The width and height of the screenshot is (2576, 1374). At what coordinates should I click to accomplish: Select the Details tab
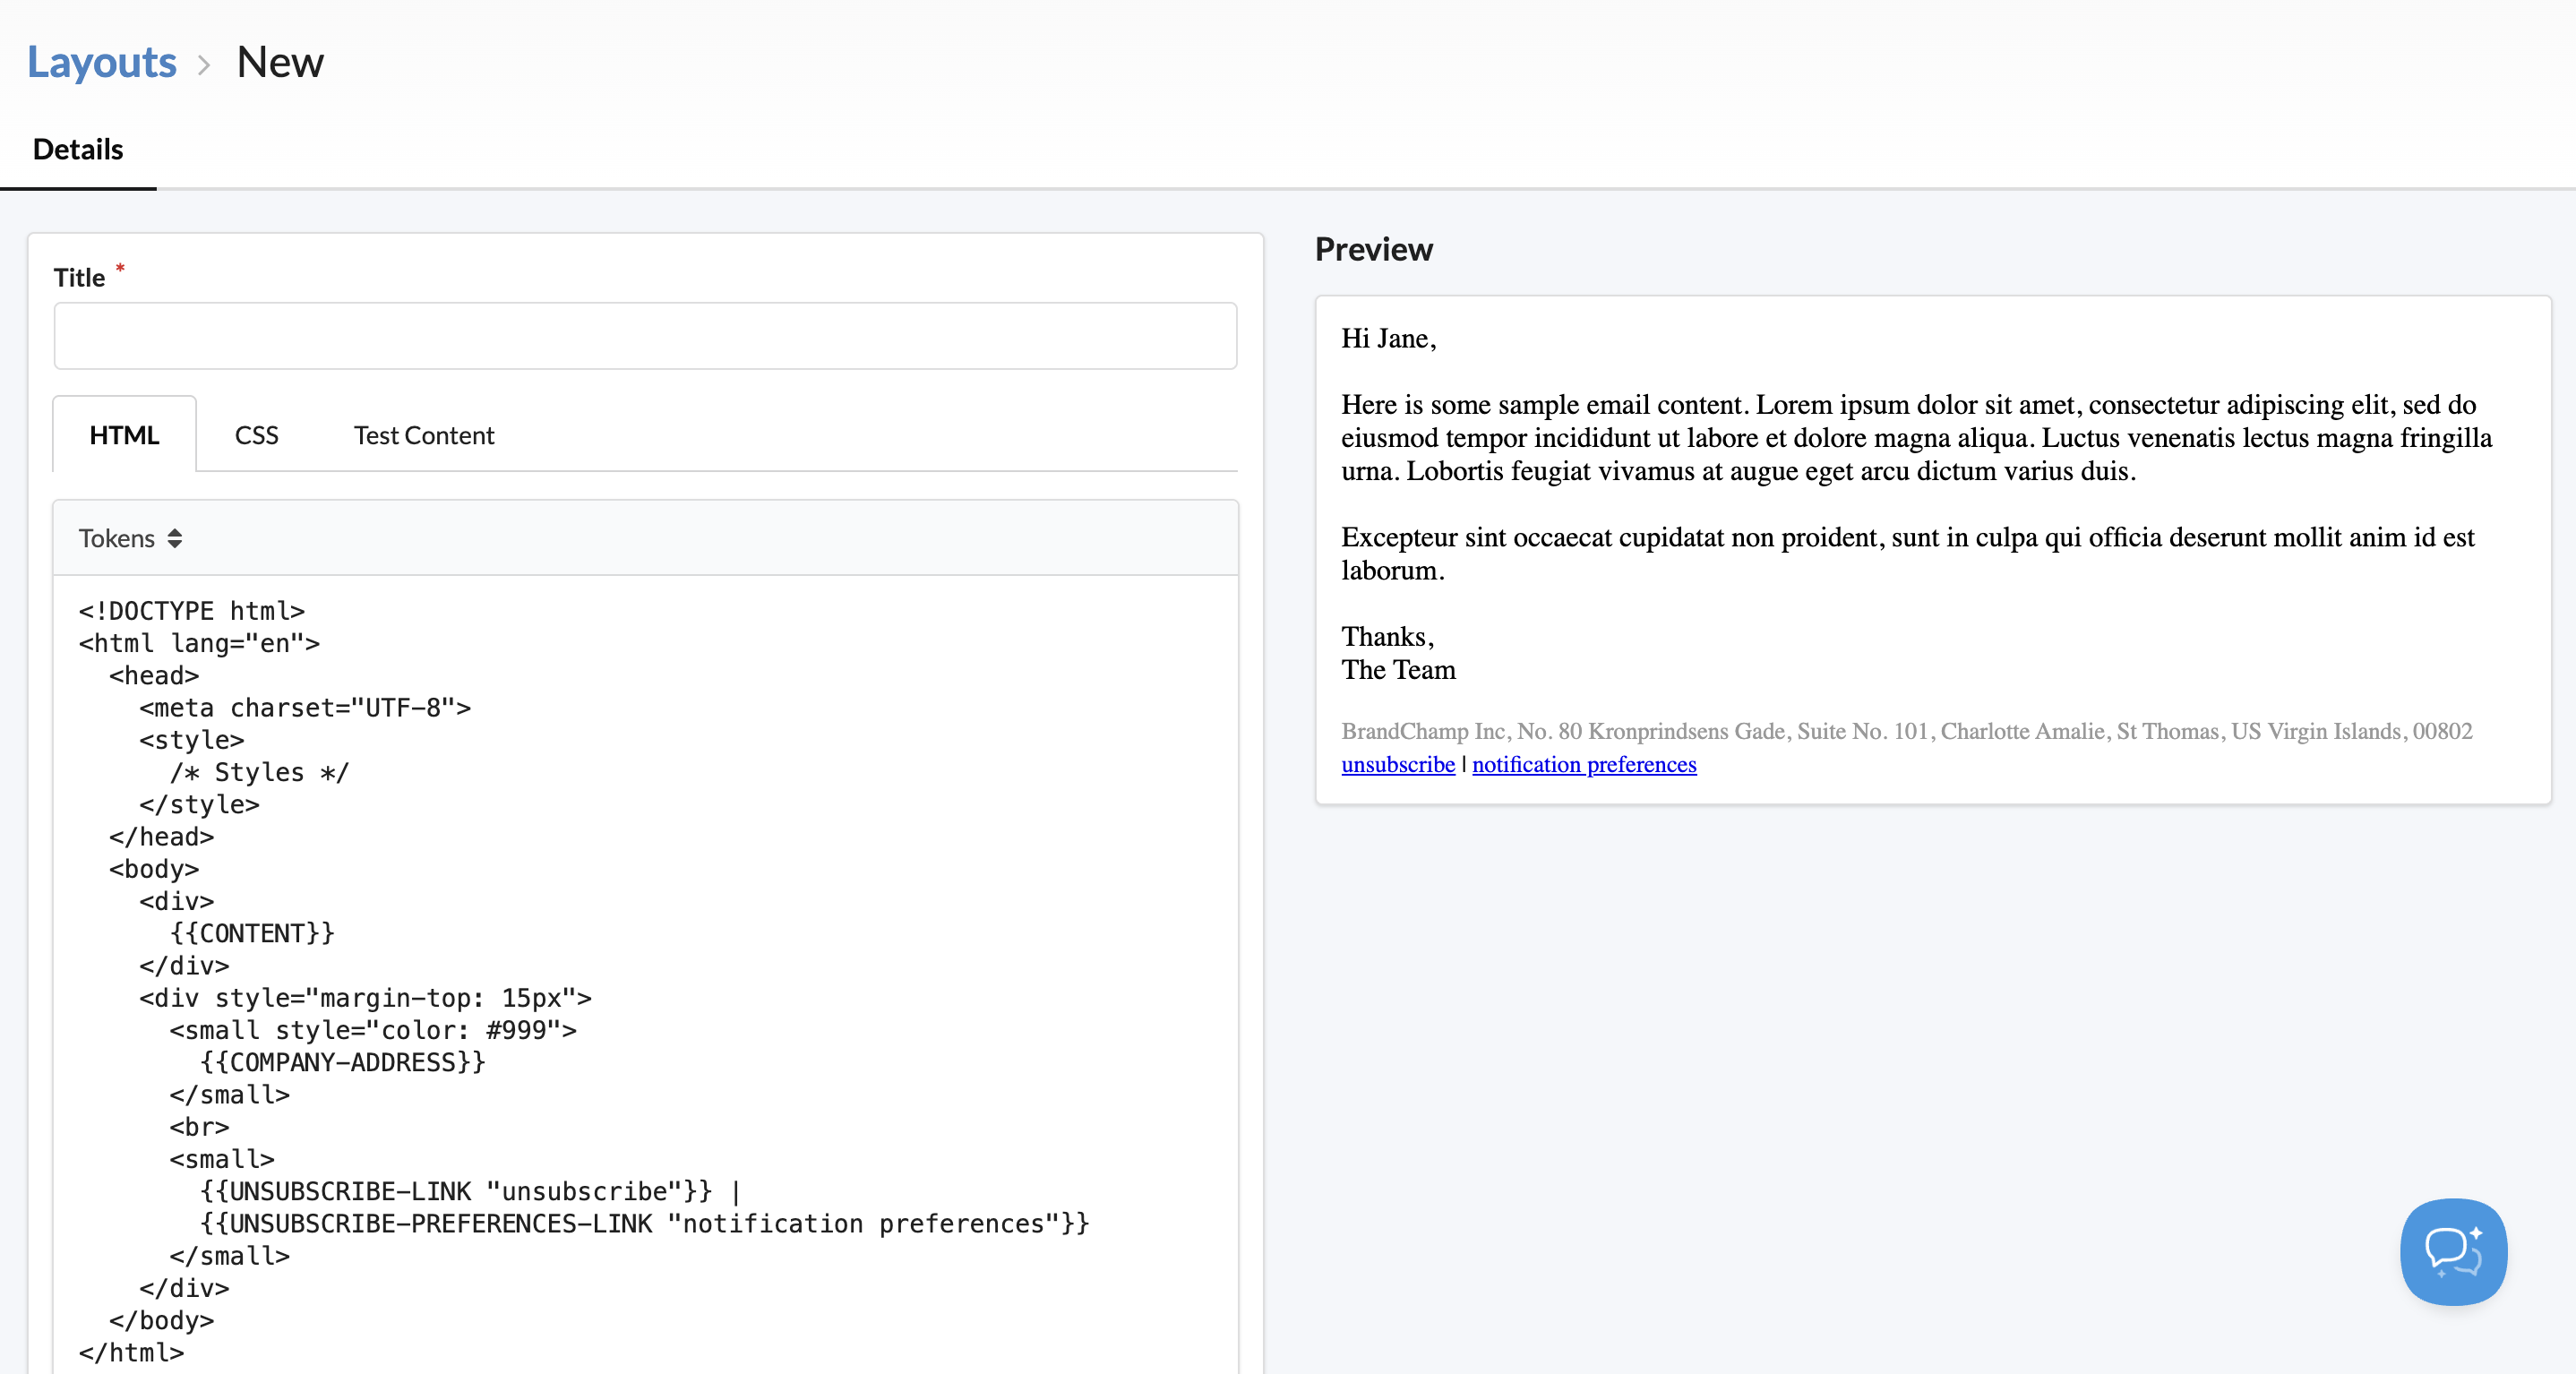click(x=78, y=150)
